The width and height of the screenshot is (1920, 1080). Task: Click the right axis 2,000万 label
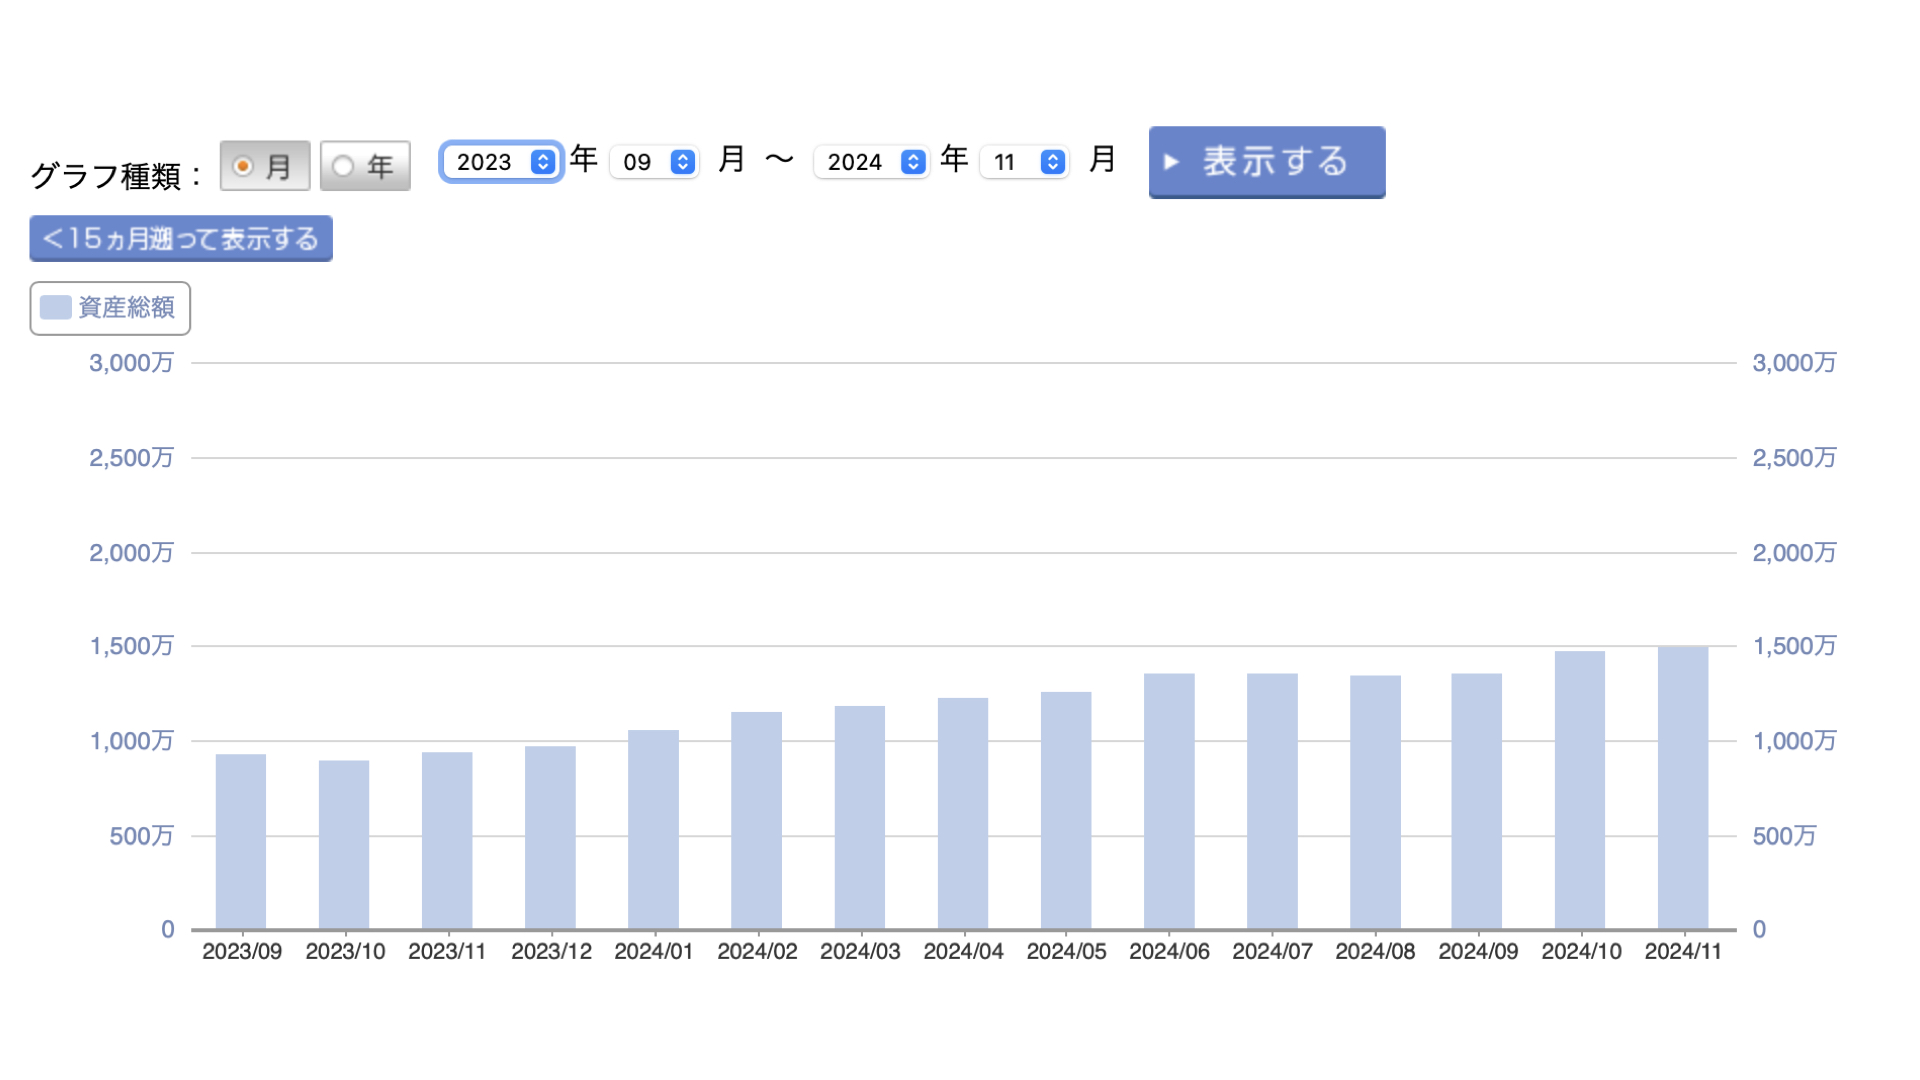pos(1795,553)
